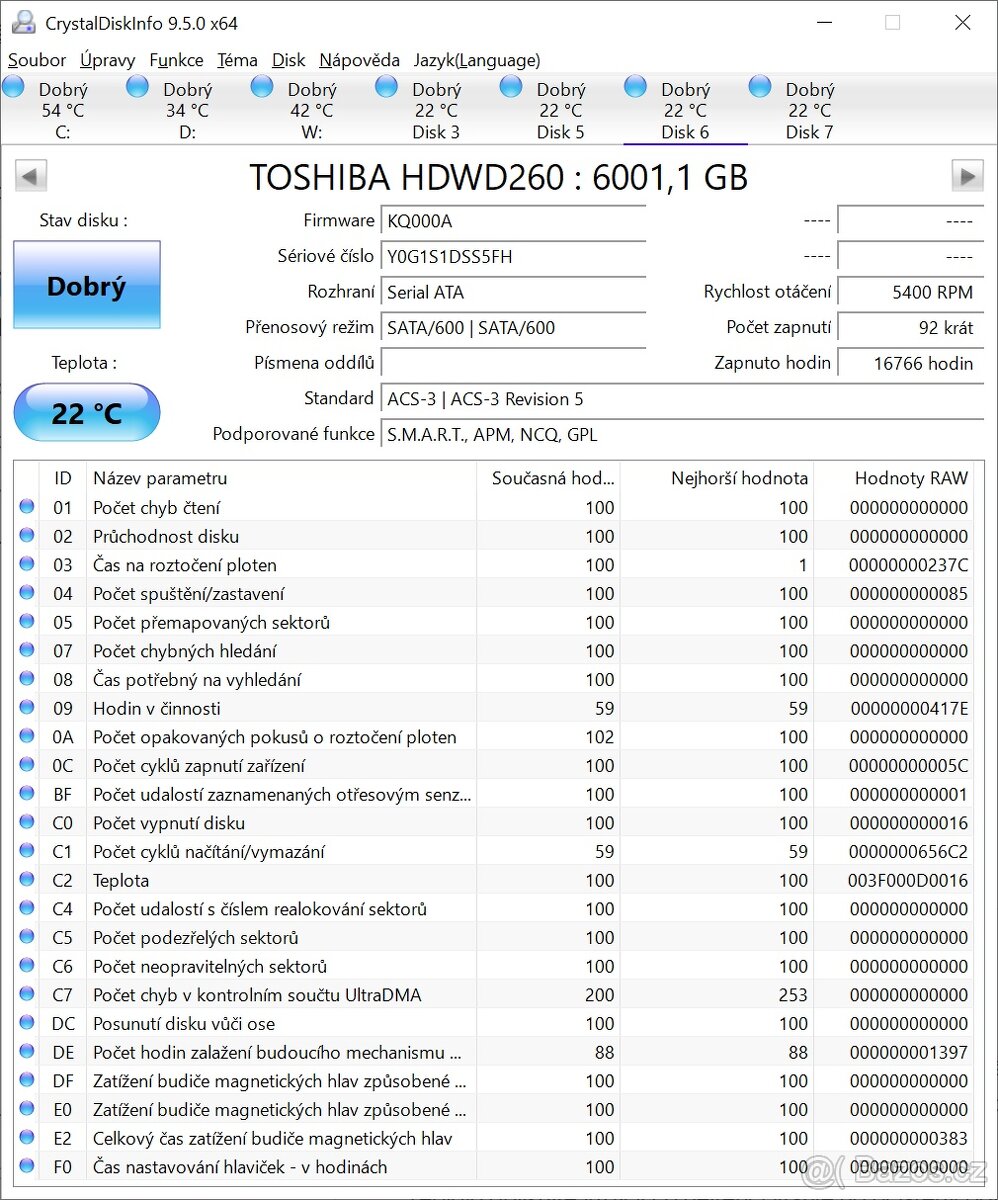Open the Jazyk(Language) menu

[477, 60]
